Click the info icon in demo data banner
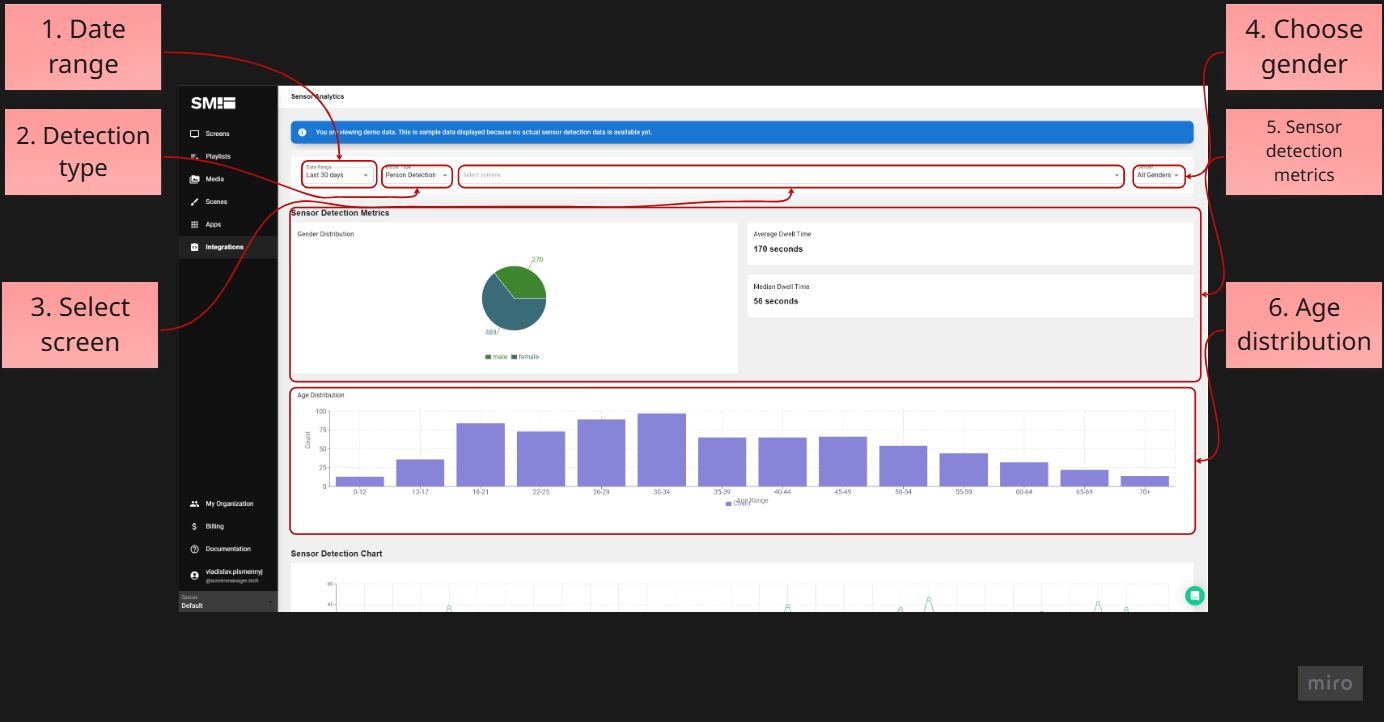 302,132
